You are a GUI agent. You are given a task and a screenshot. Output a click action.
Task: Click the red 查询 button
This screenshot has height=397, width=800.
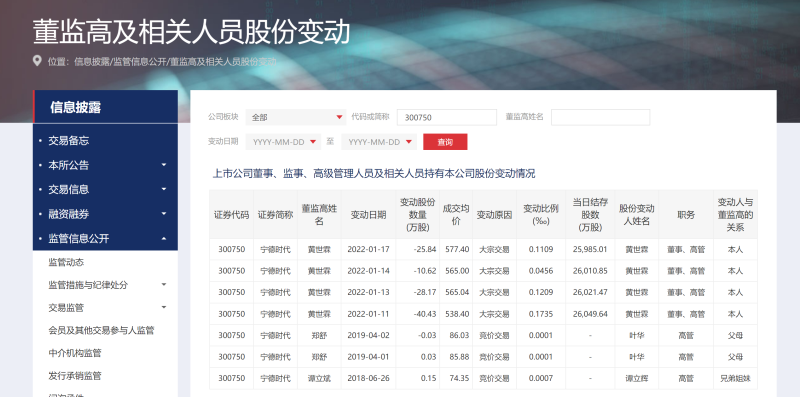click(445, 142)
